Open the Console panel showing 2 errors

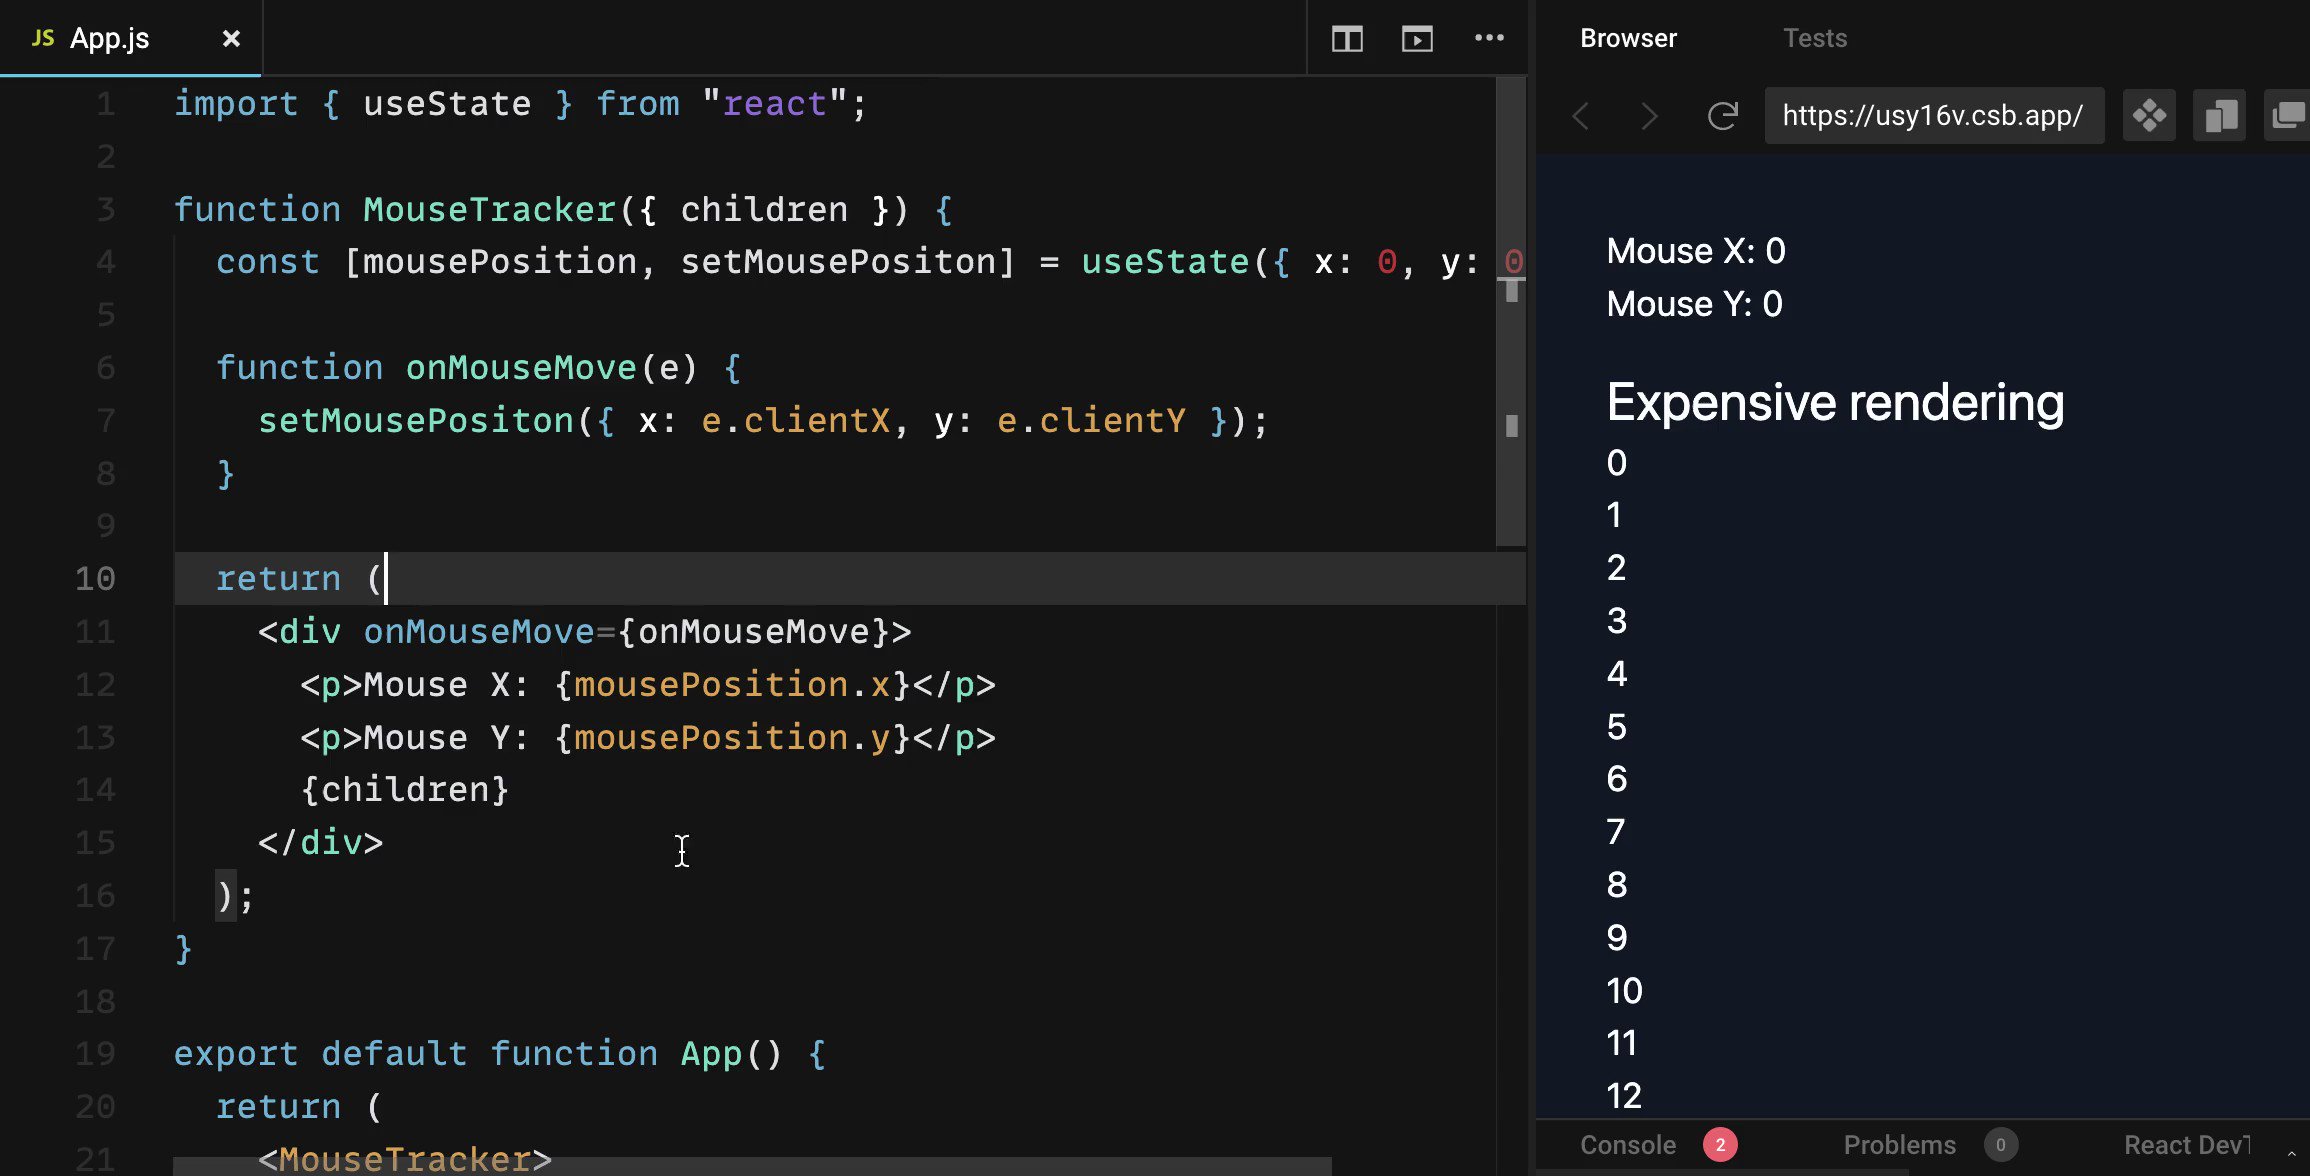[x=1627, y=1144]
